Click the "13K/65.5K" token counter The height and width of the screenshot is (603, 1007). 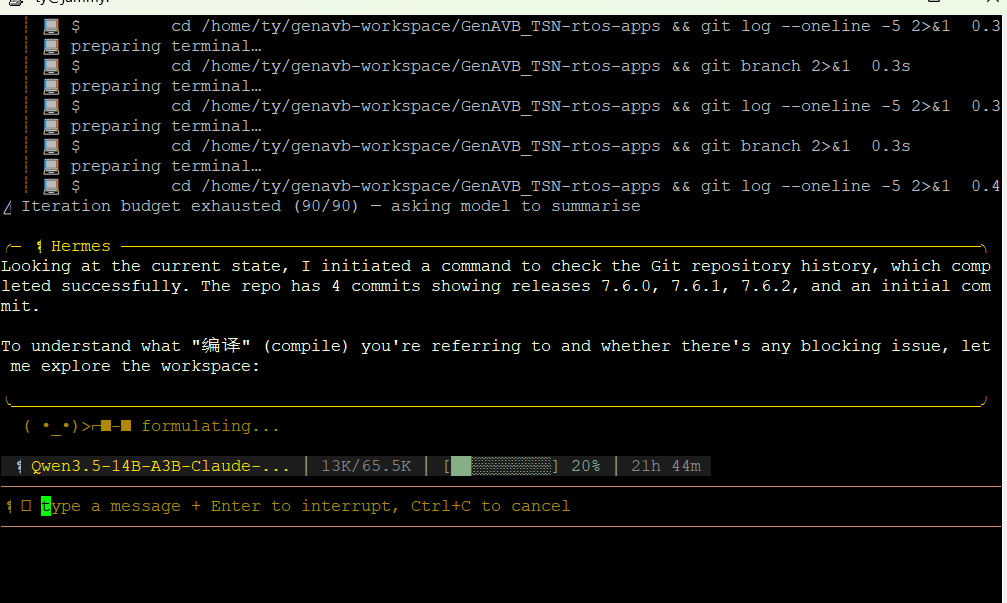pyautogui.click(x=366, y=466)
